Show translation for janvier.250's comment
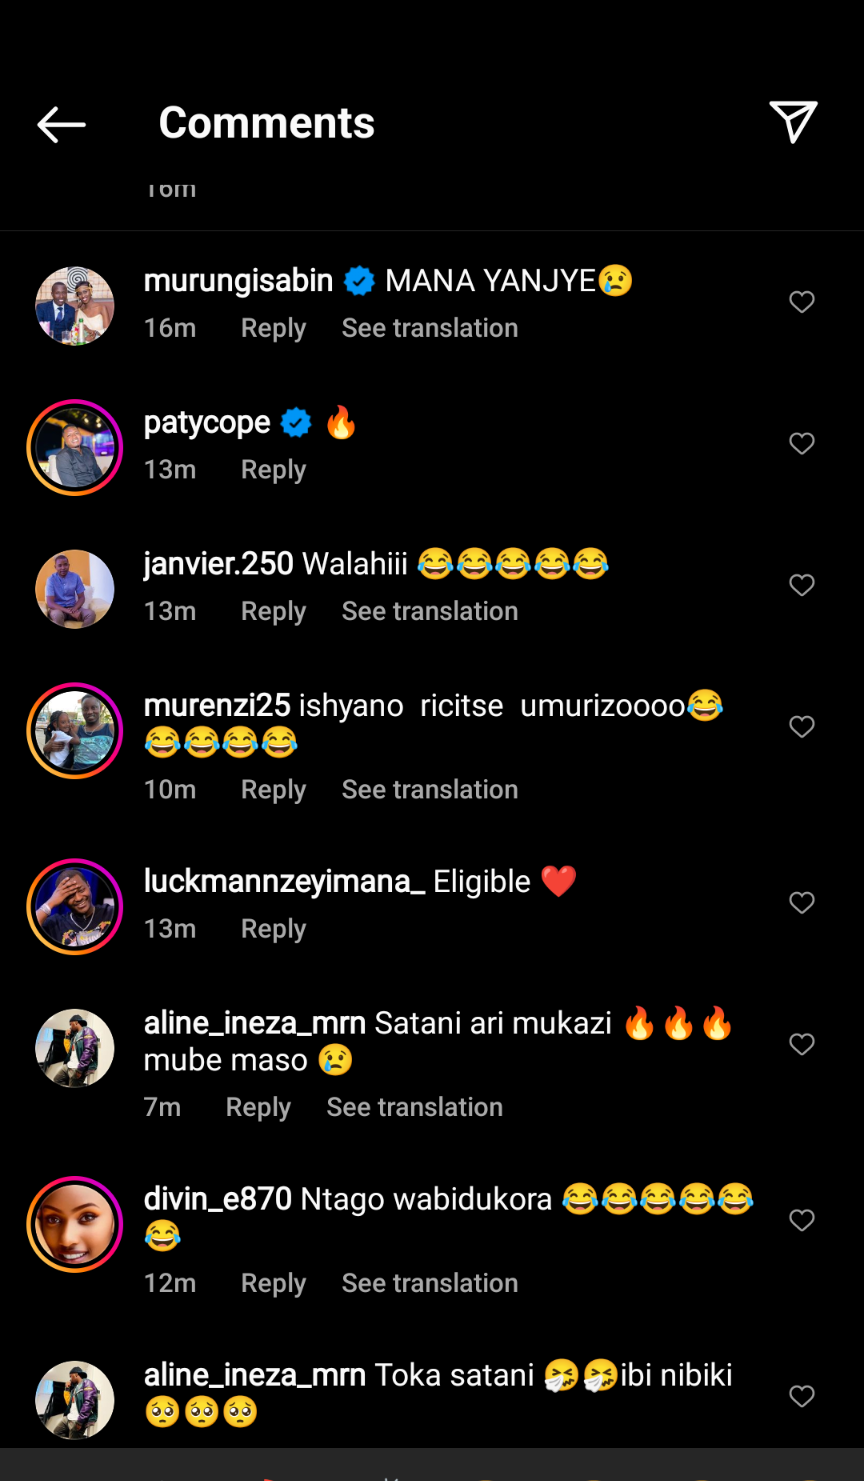864x1481 pixels. coord(430,611)
